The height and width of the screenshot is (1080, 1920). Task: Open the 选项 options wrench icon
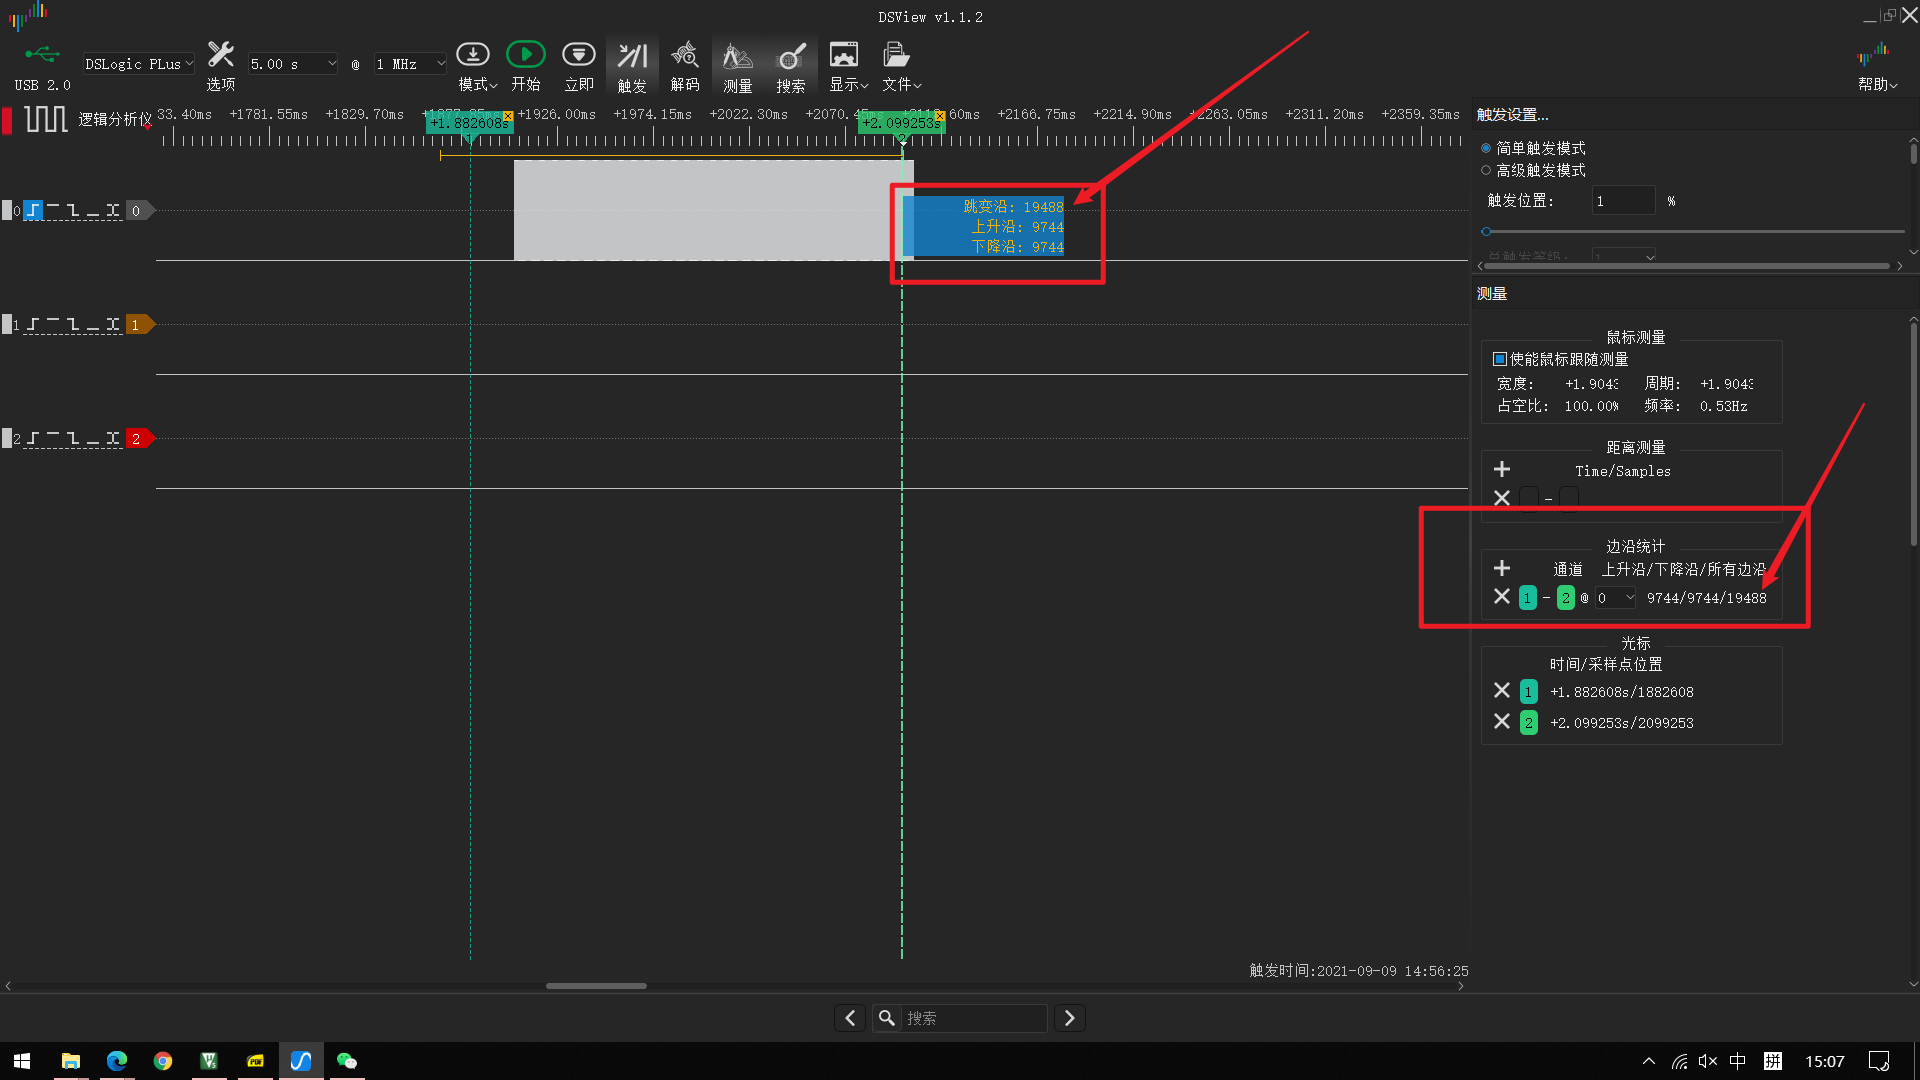pos(221,55)
